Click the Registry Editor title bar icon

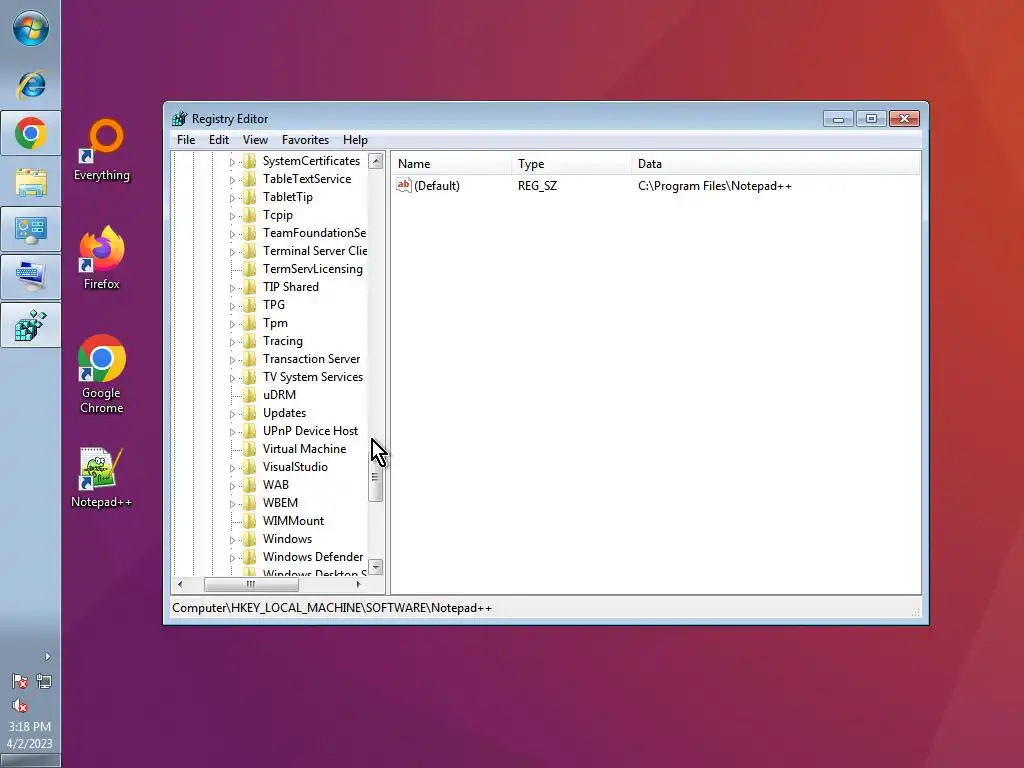click(179, 119)
